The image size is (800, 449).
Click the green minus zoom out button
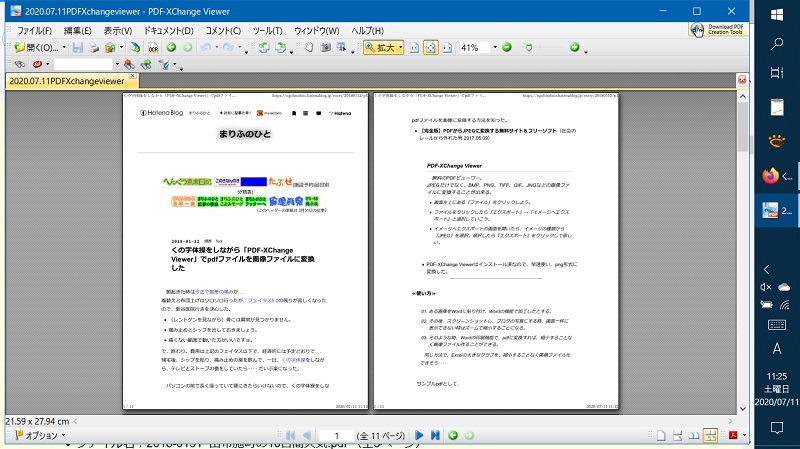tap(507, 47)
